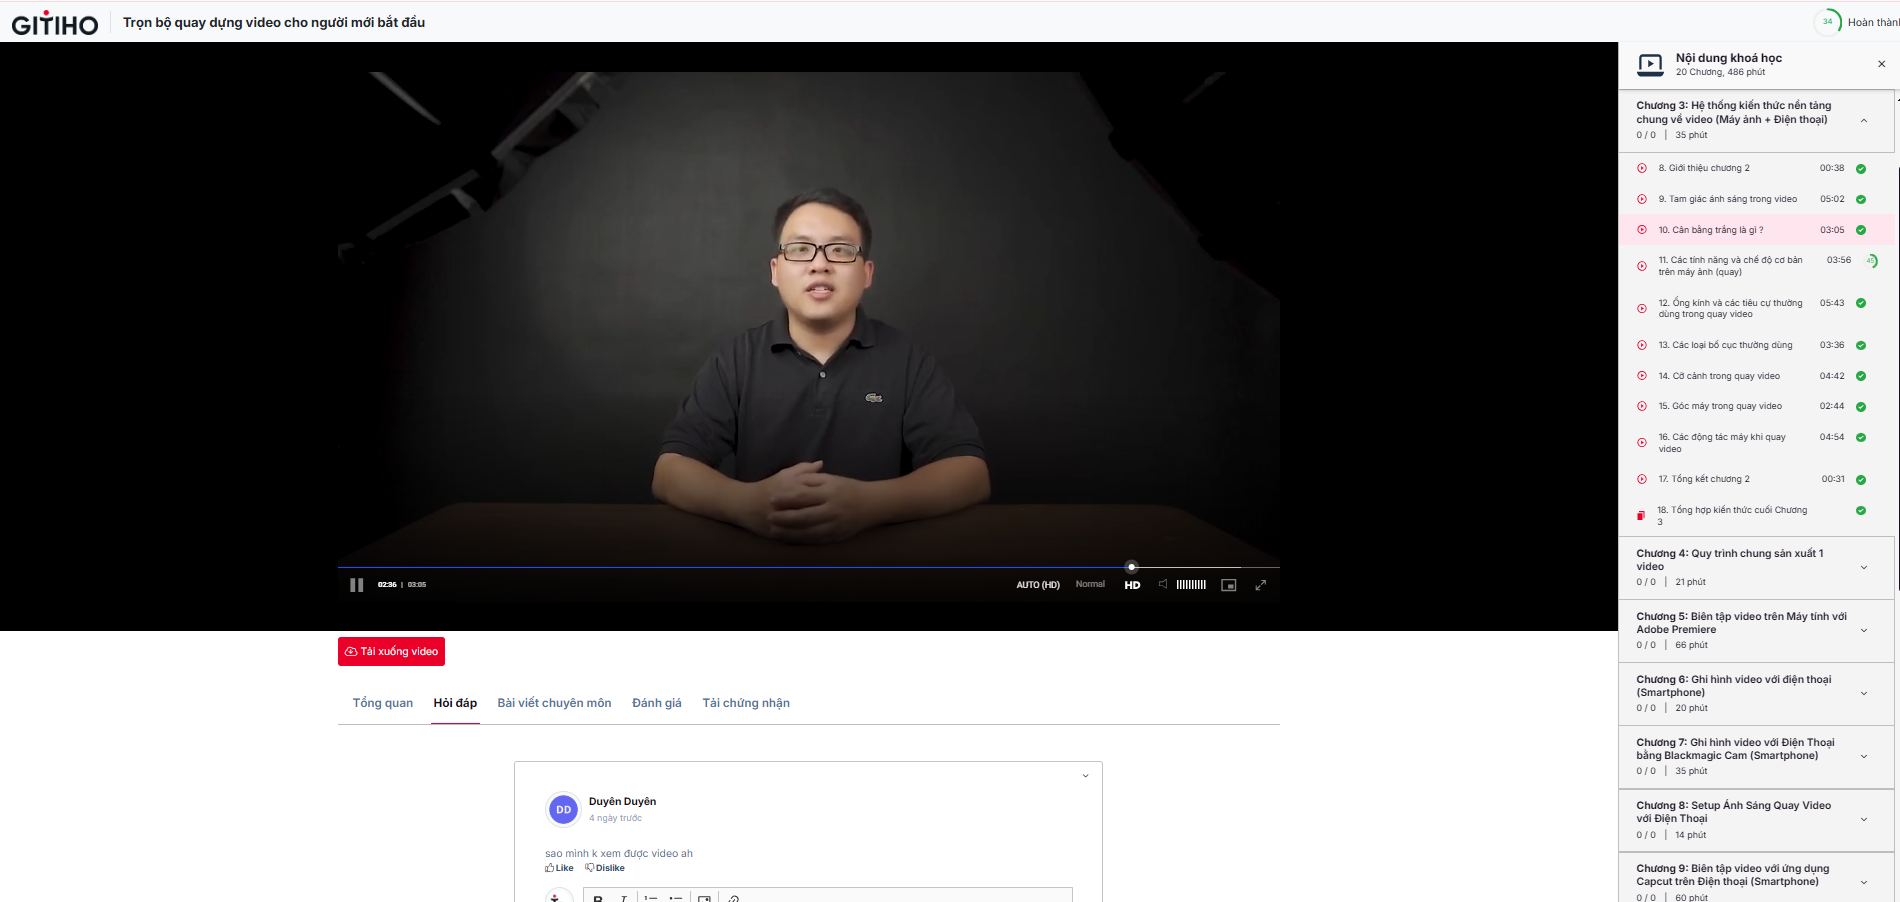1900x902 pixels.
Task: Expand Chương 7 Blackmagic Cam section
Action: tap(1864, 757)
